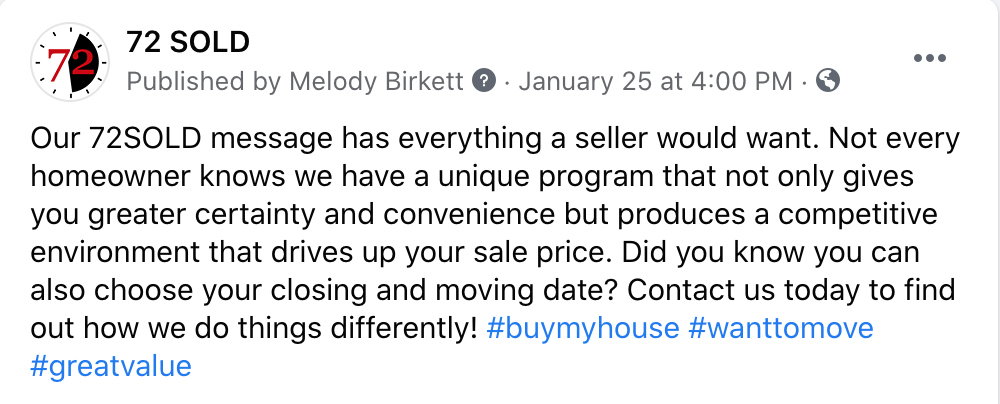Follow the #wanttomove hashtag
Viewport: 1000px width, 404px height.
pyautogui.click(x=781, y=329)
